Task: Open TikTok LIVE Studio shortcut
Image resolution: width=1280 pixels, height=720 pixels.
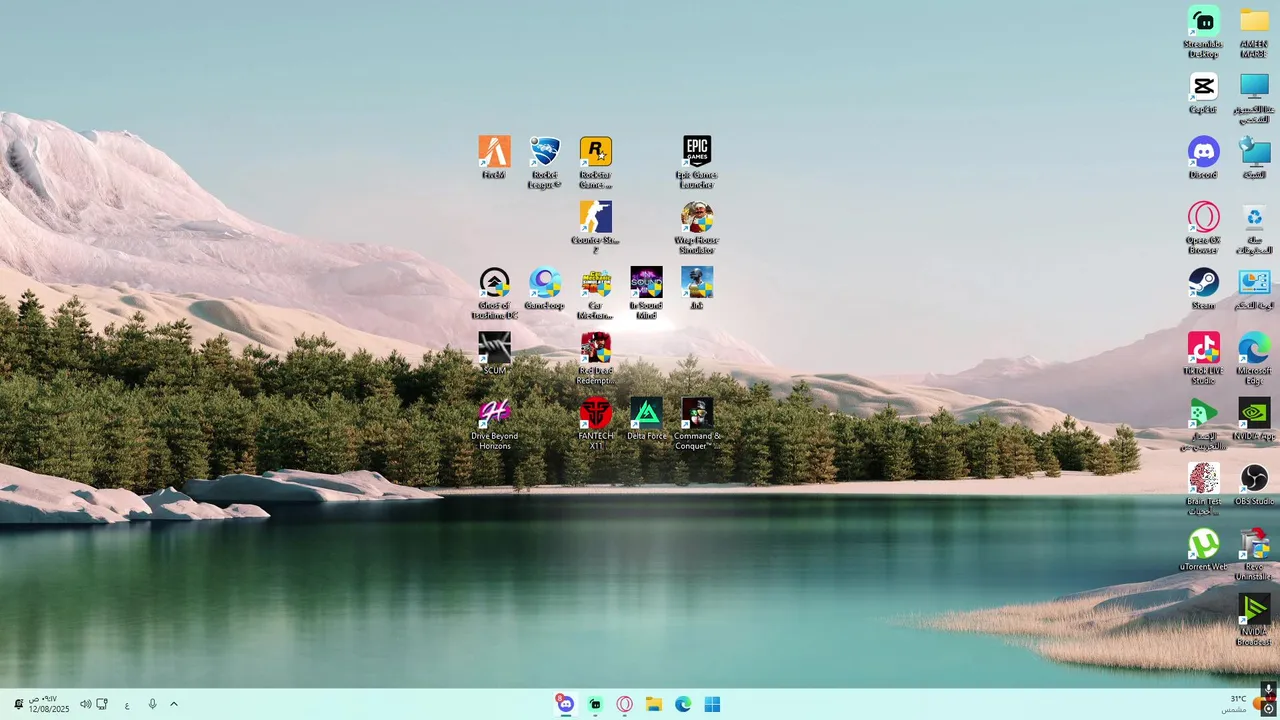Action: click(1203, 358)
